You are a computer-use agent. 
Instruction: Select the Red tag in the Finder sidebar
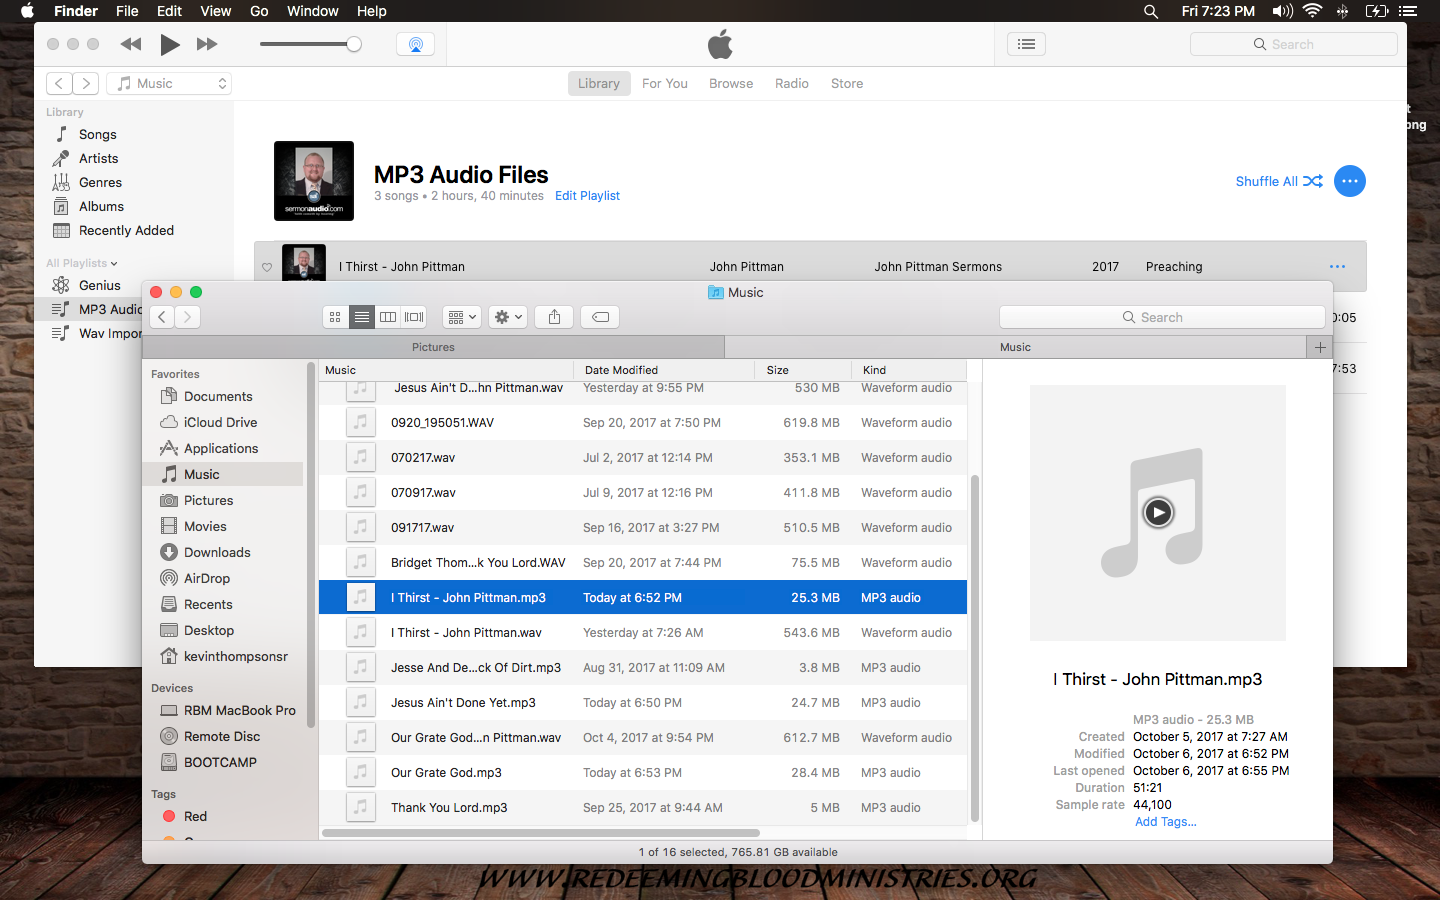click(195, 816)
